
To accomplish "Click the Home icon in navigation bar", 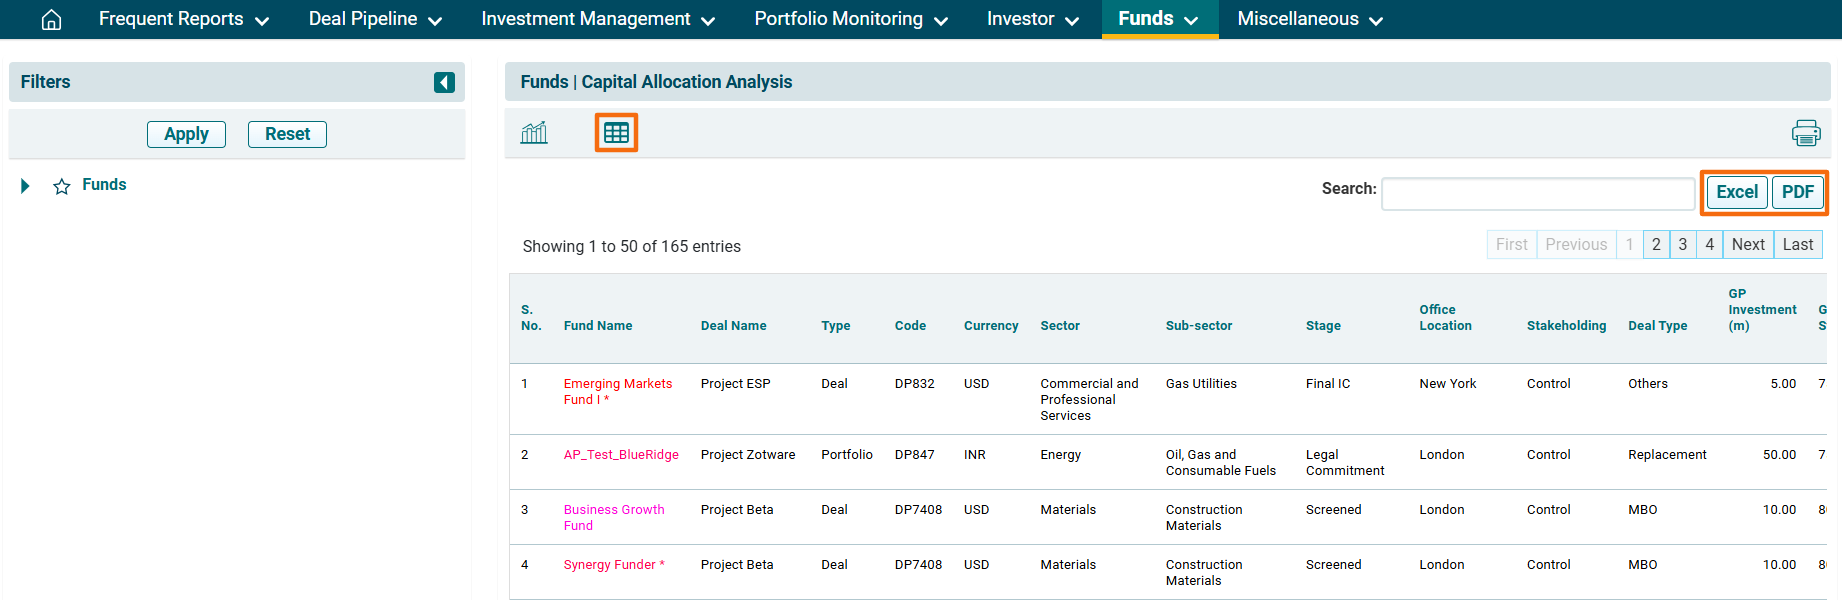I will coord(51,20).
